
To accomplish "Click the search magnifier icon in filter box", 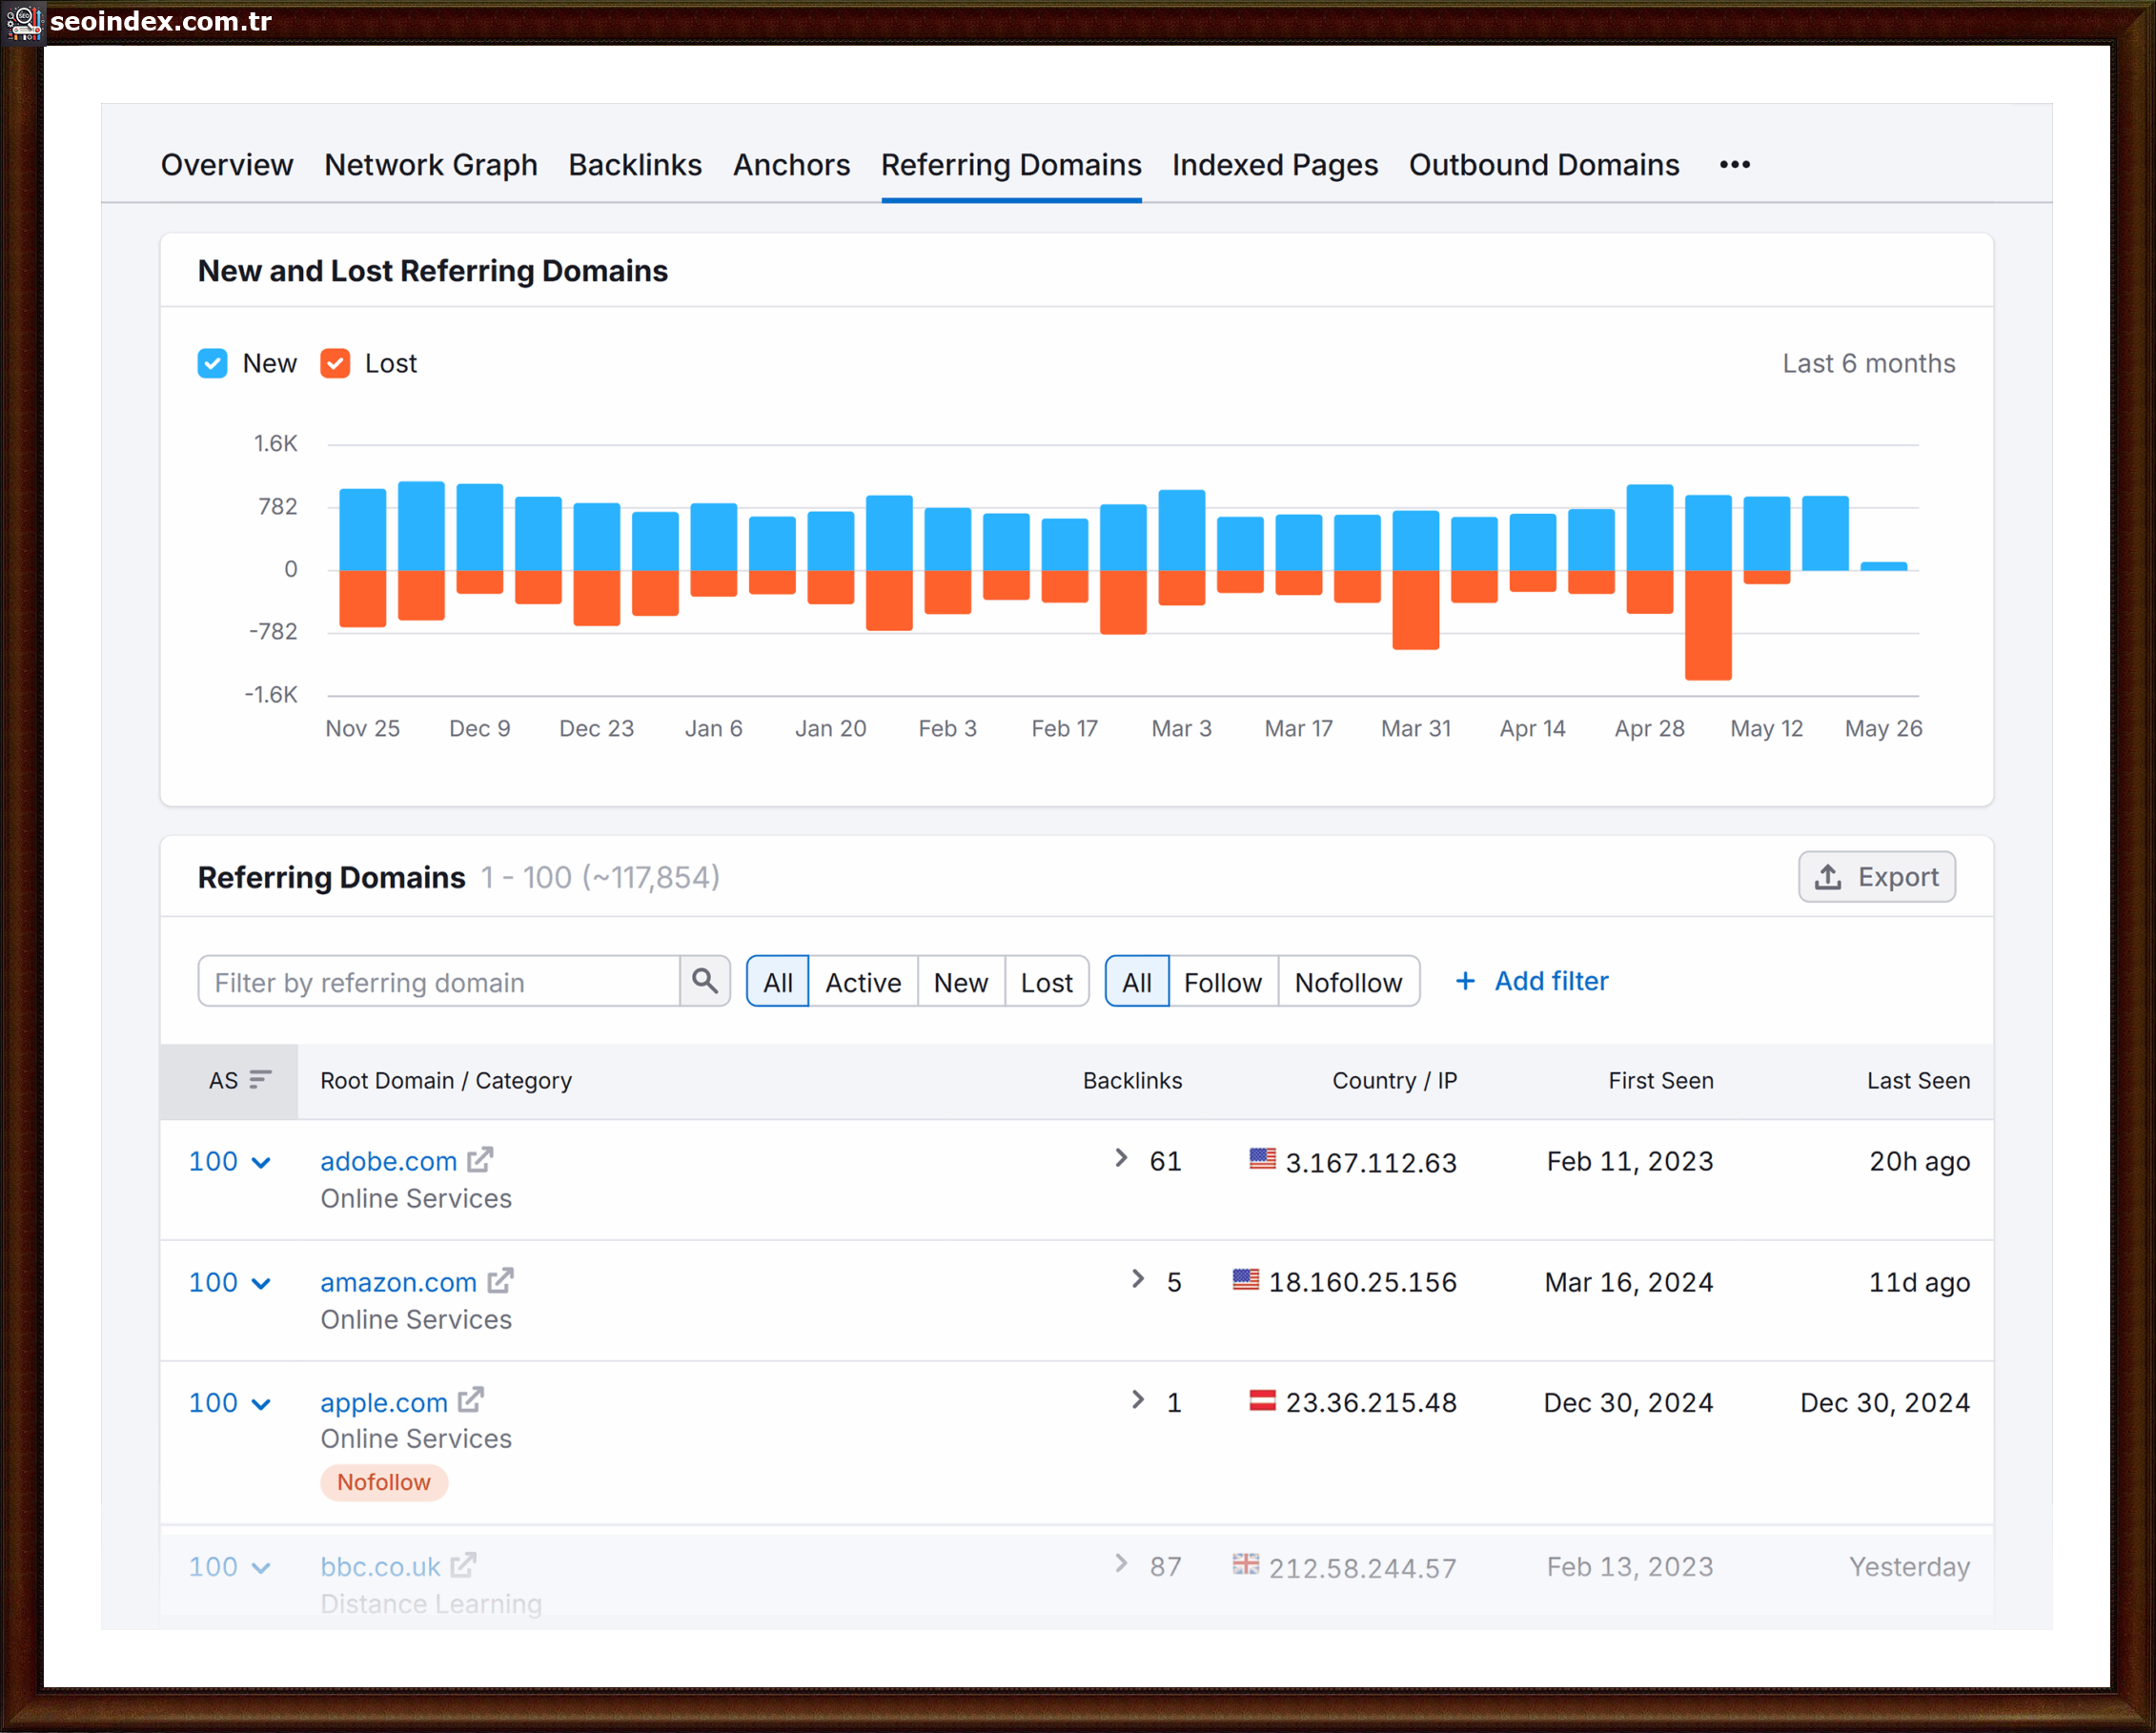I will coord(704,981).
